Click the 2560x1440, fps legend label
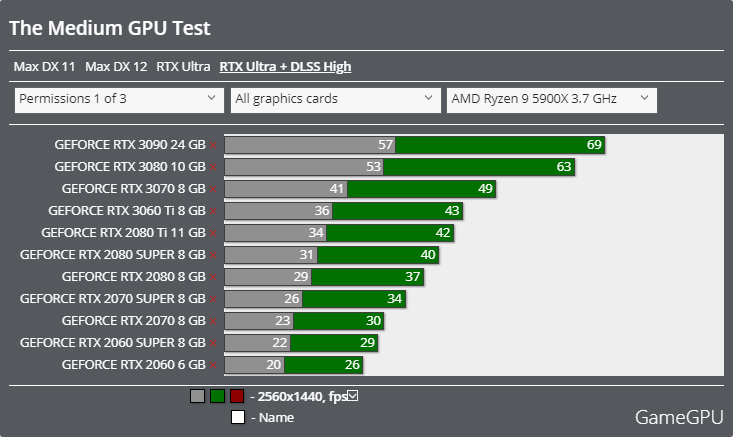The height and width of the screenshot is (437, 733). click(298, 396)
